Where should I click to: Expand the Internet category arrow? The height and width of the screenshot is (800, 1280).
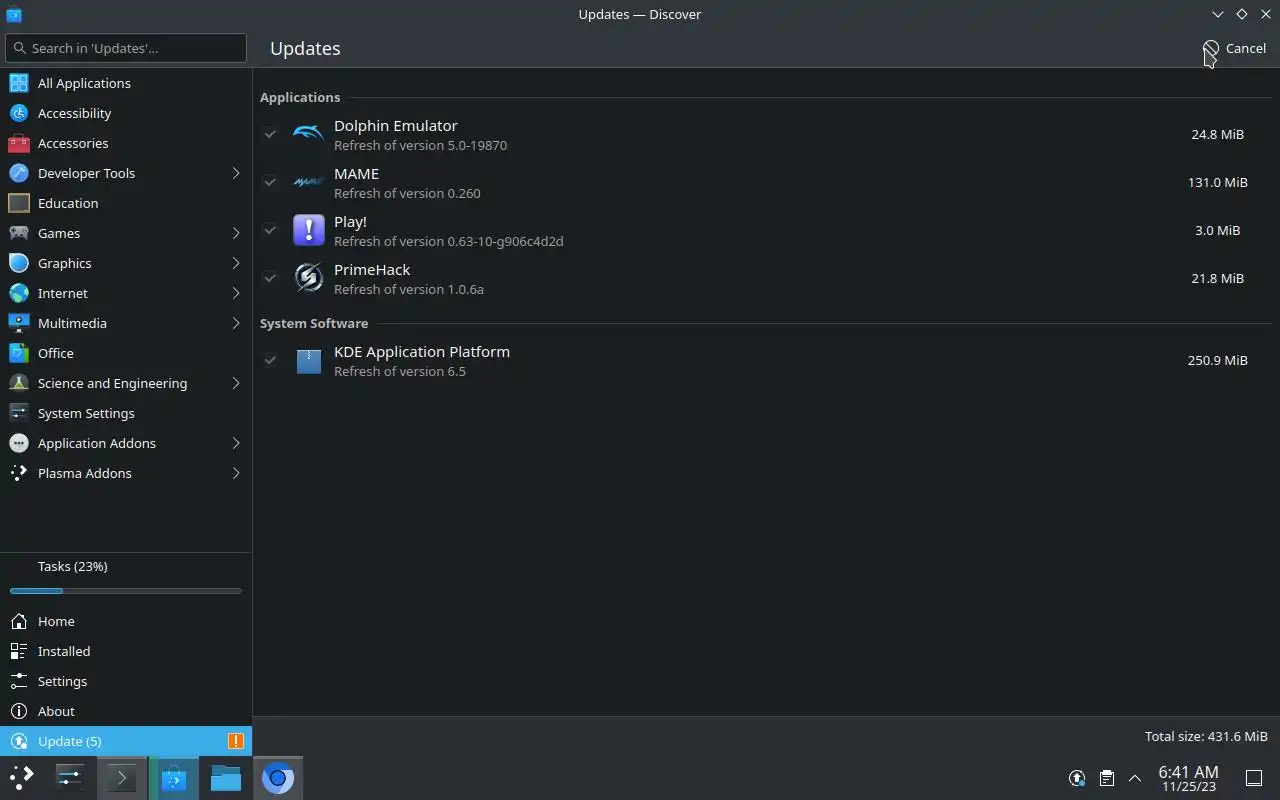[x=236, y=293]
